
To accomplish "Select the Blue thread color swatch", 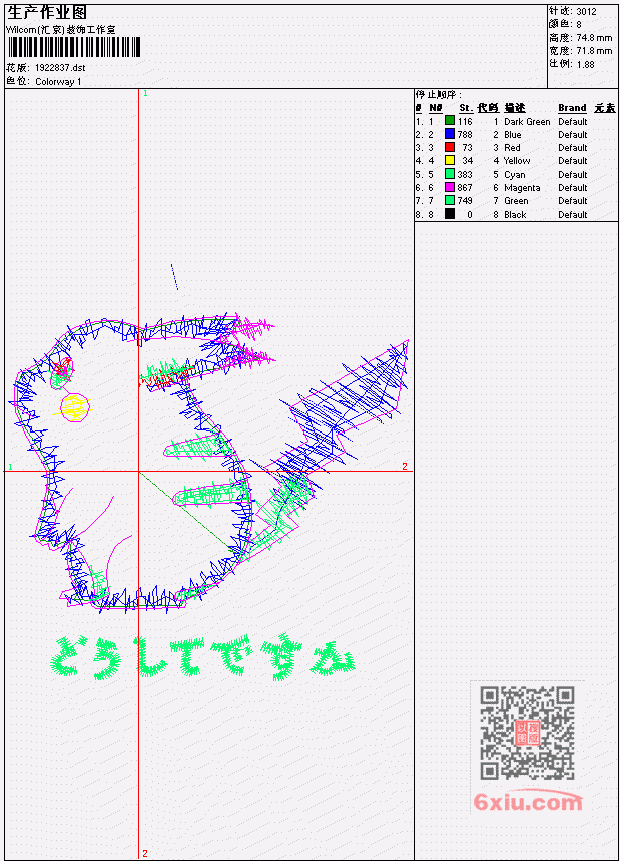I will coord(450,135).
